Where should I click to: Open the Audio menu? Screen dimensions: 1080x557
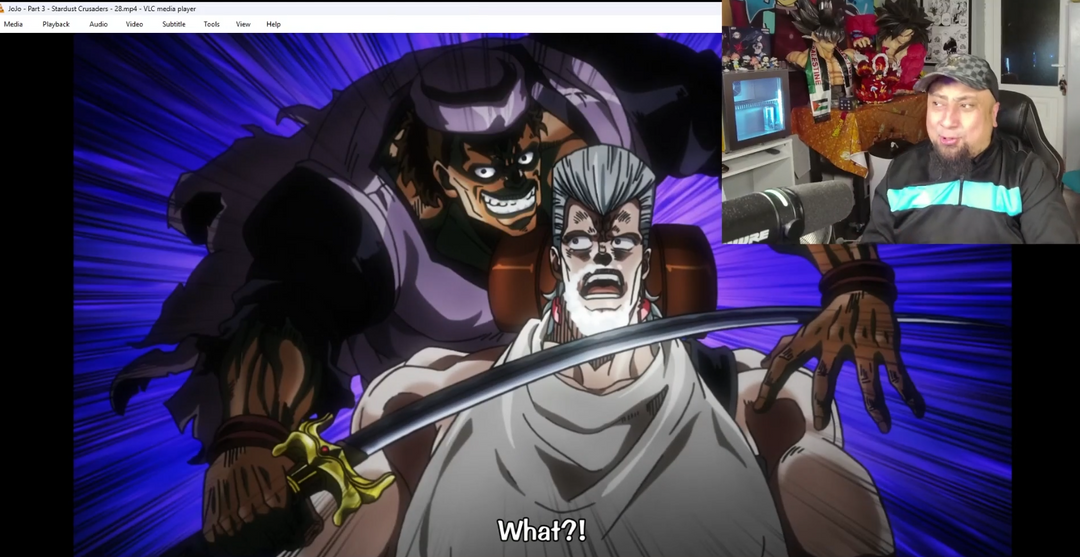[x=98, y=24]
